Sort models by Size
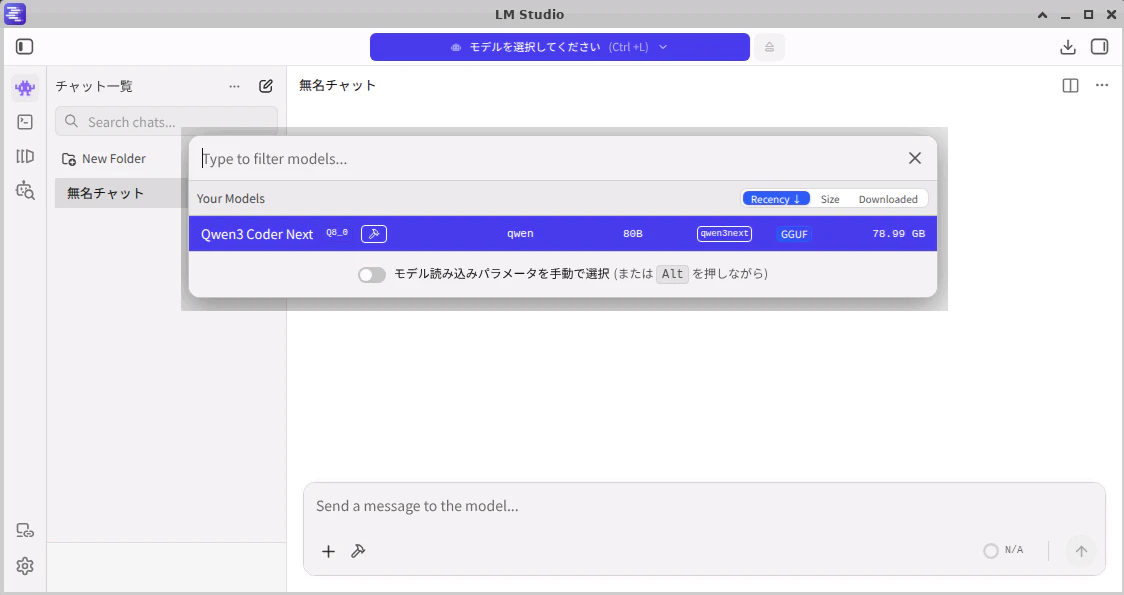The image size is (1124, 595). [830, 199]
